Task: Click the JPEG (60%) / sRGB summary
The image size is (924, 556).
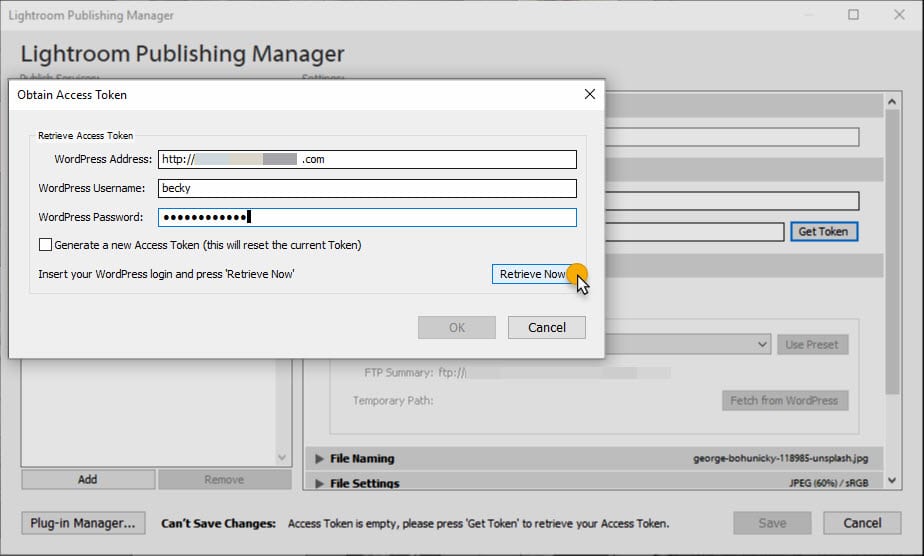Action: pos(829,483)
